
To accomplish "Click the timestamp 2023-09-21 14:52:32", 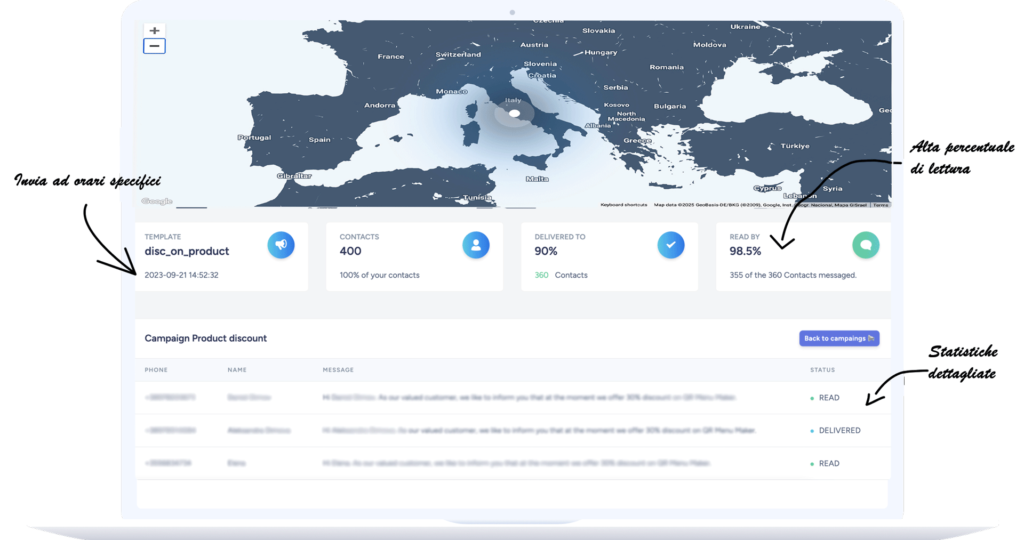I will click(x=182, y=275).
